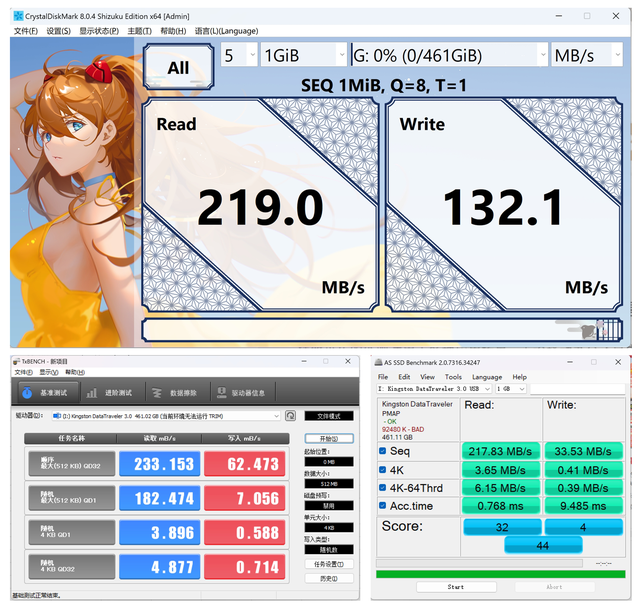
Task: Click the 62.473 write value in TxBENCH
Action: 245,464
